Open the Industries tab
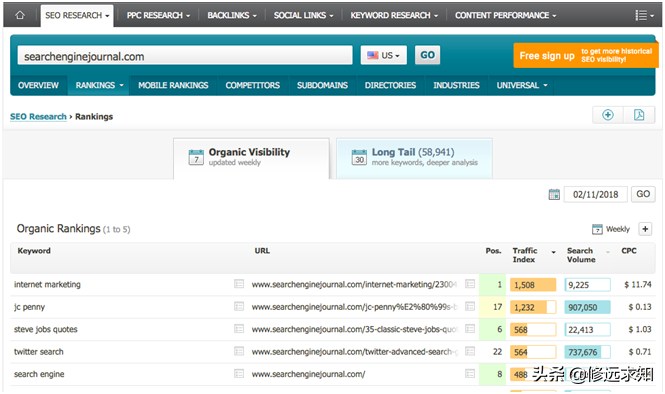This screenshot has height=394, width=665. tap(456, 85)
